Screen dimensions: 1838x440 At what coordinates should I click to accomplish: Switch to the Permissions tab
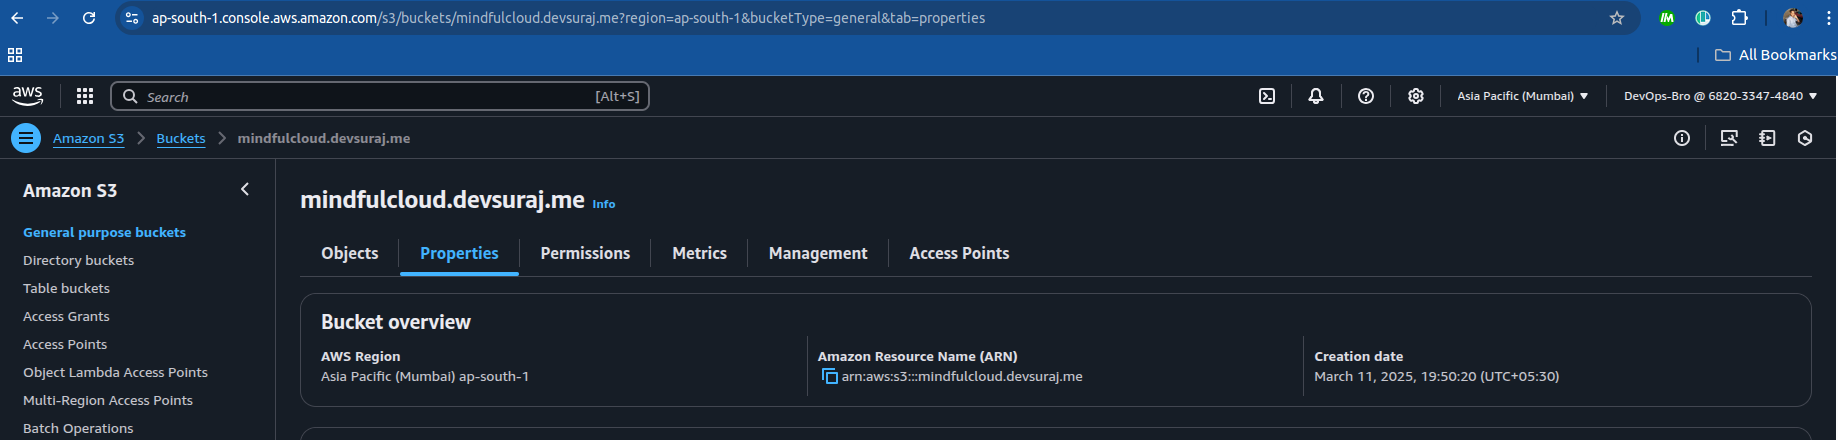pyautogui.click(x=585, y=253)
